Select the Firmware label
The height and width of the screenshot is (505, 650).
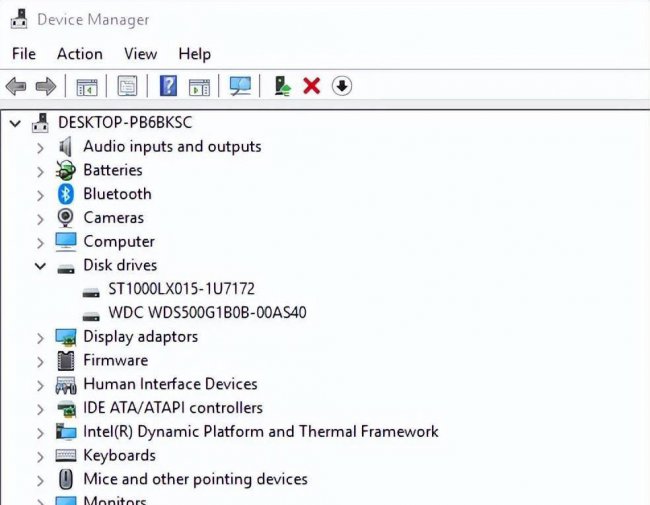116,360
